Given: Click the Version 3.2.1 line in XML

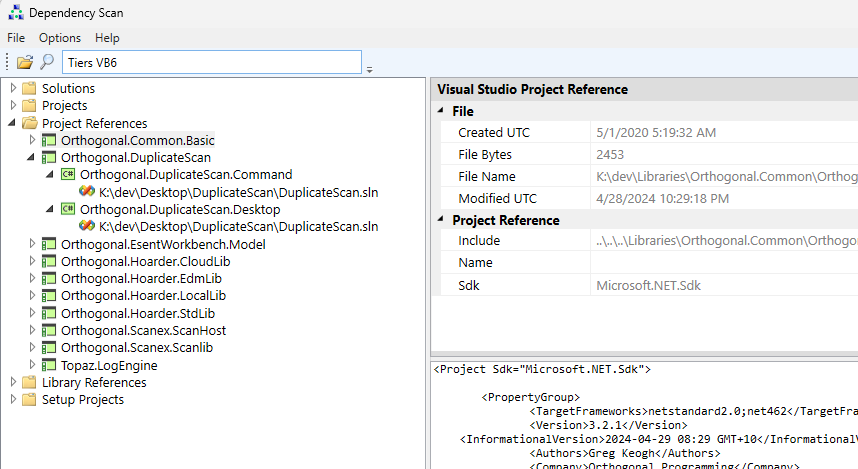Looking at the screenshot, I should coord(608,425).
